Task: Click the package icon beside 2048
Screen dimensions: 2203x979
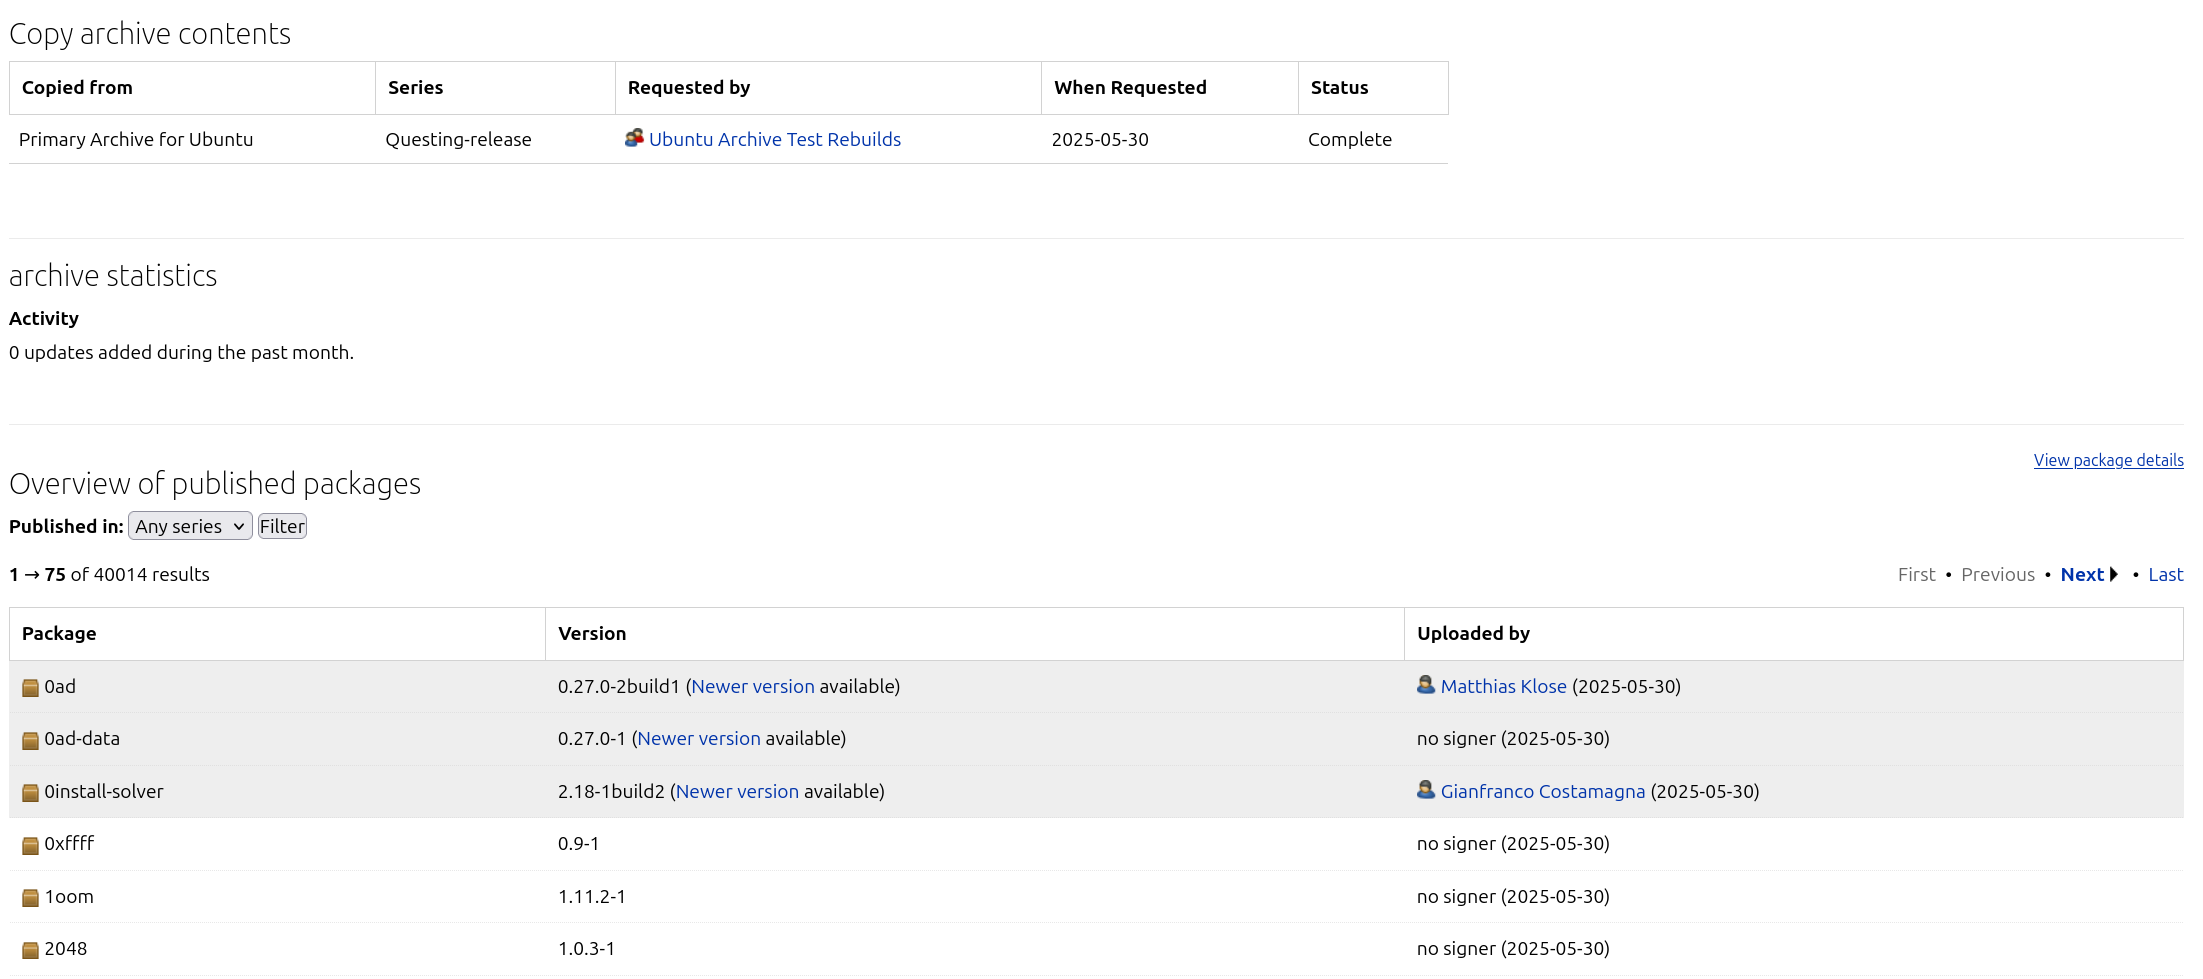Action: (x=30, y=950)
